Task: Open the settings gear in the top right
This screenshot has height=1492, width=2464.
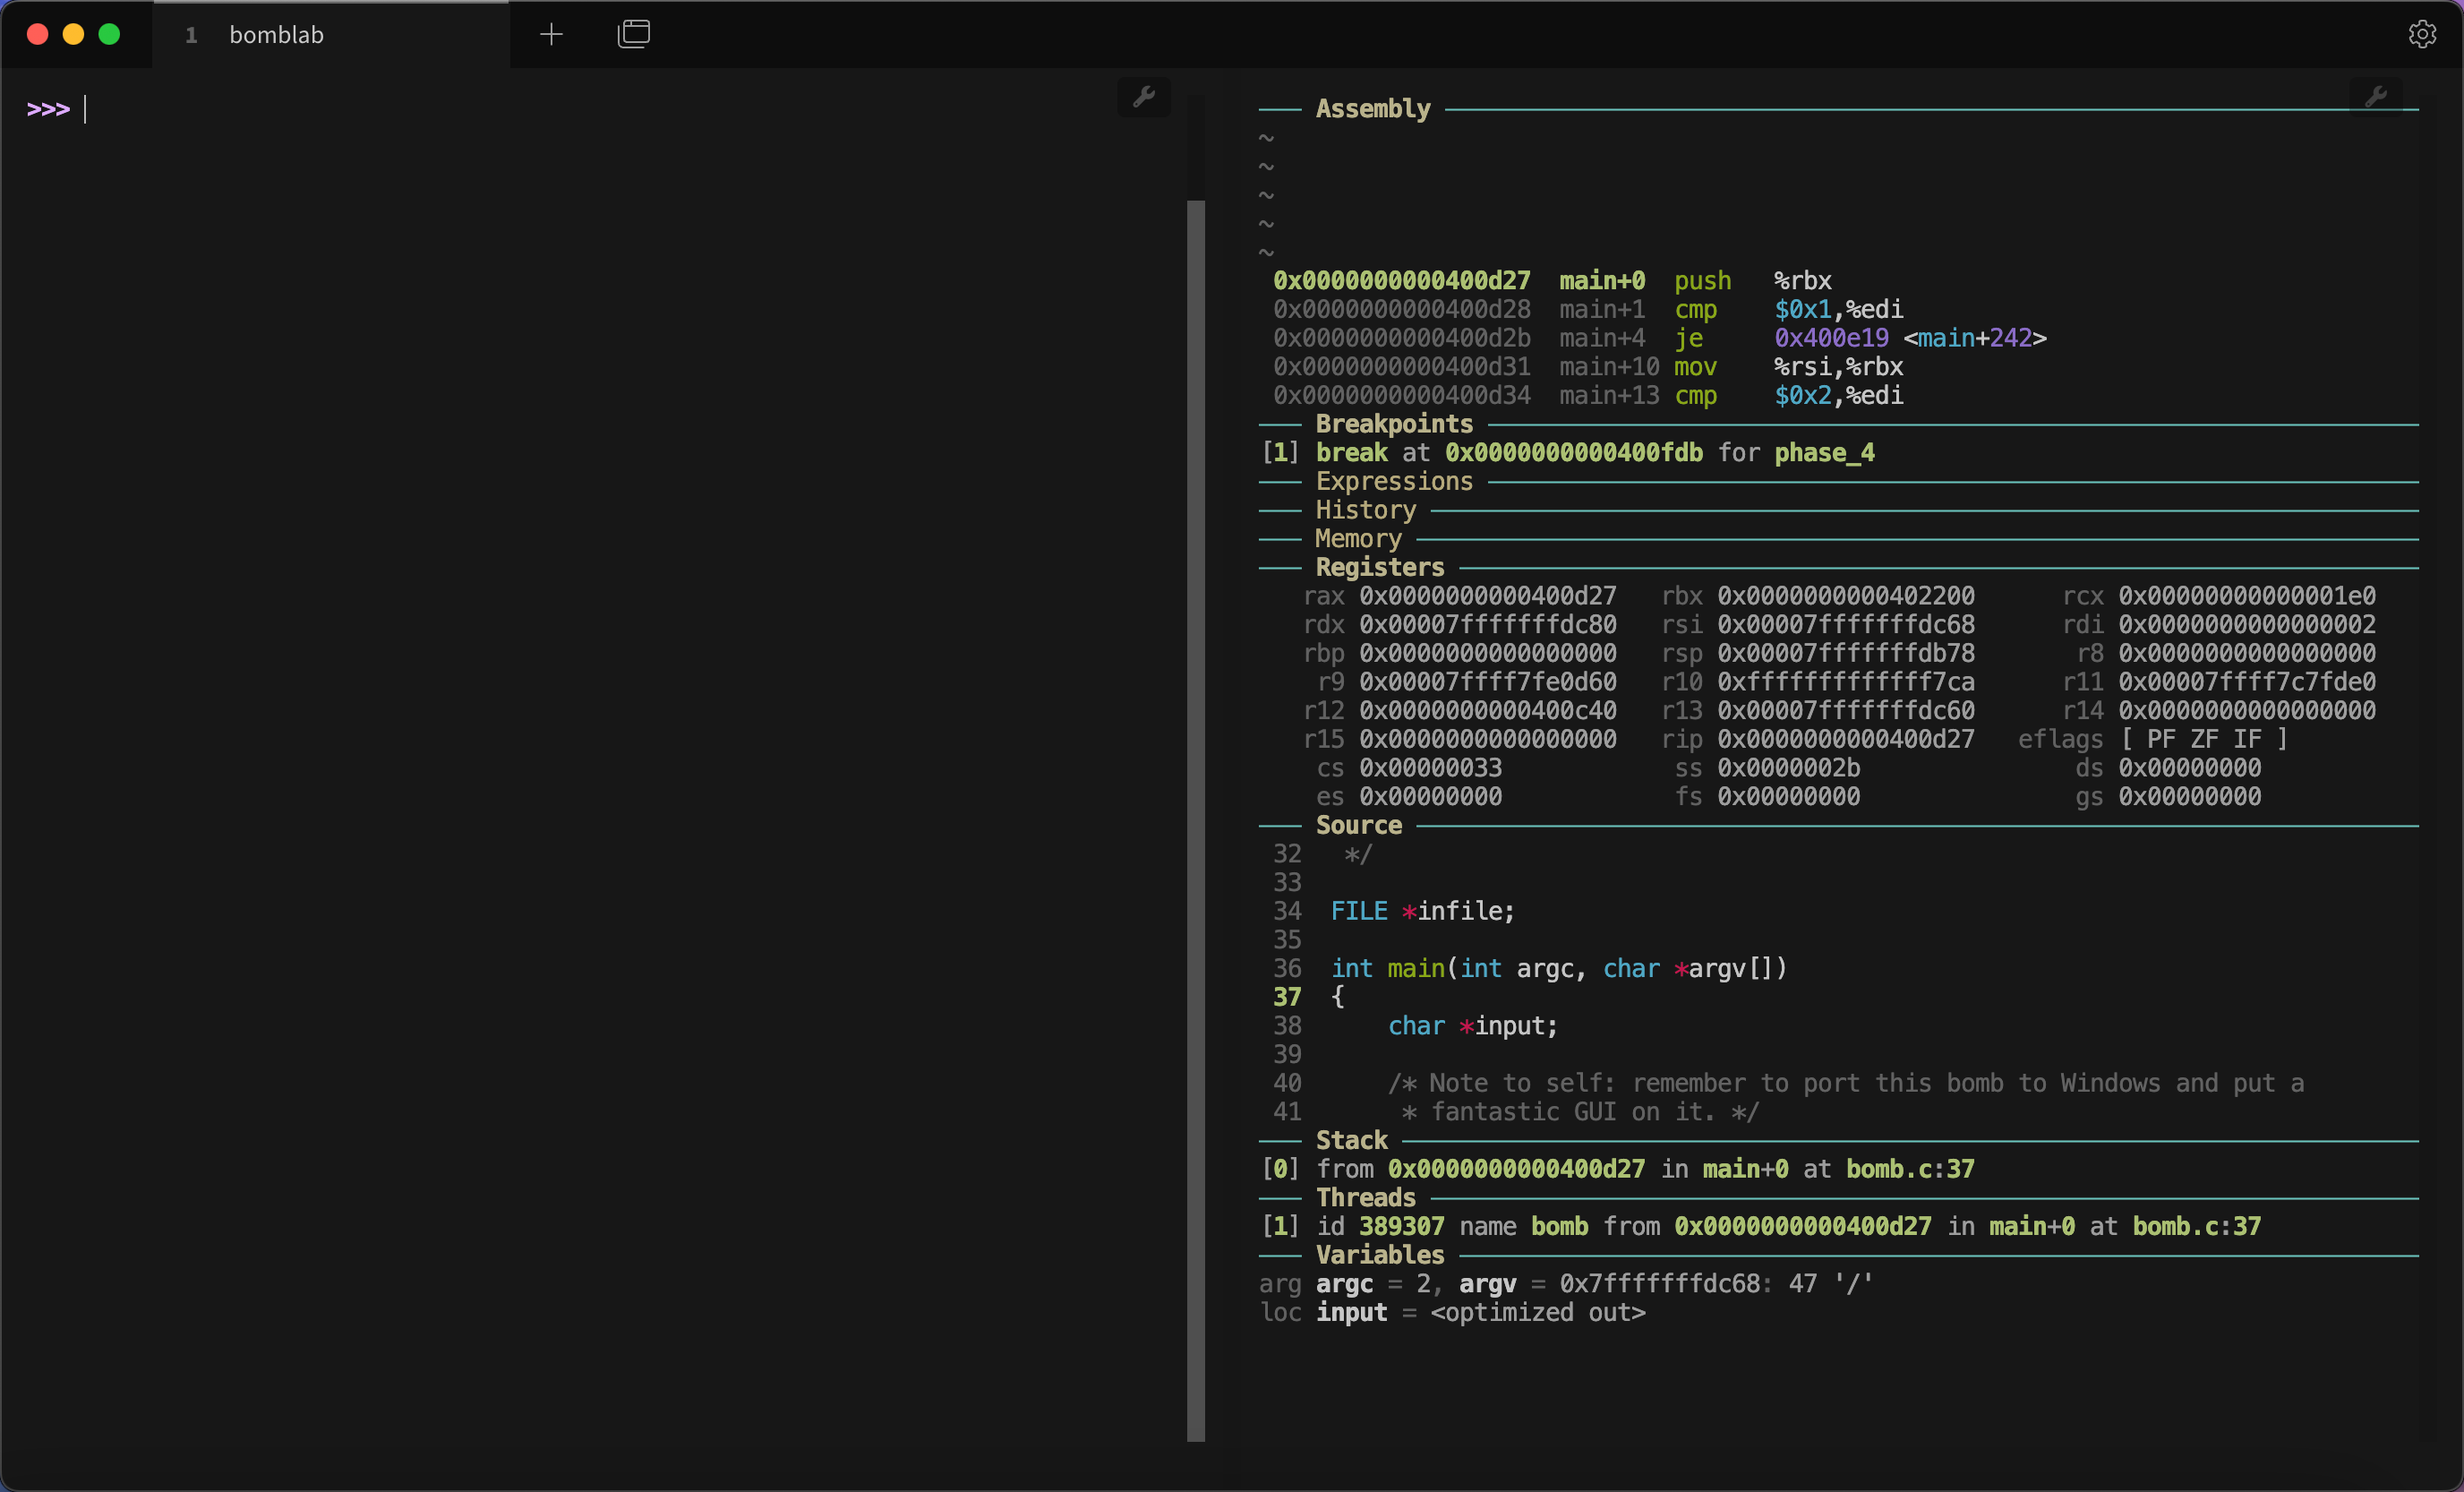Action: (x=2423, y=33)
